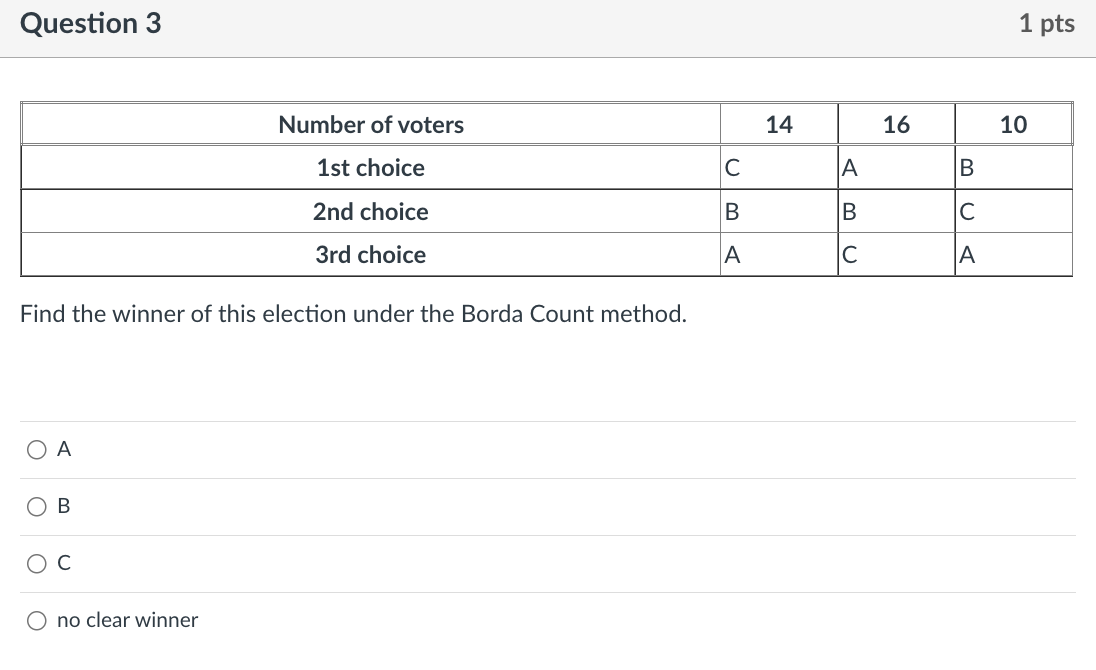
Task: Click the middle column's 2nd choice B
Action: click(x=847, y=211)
